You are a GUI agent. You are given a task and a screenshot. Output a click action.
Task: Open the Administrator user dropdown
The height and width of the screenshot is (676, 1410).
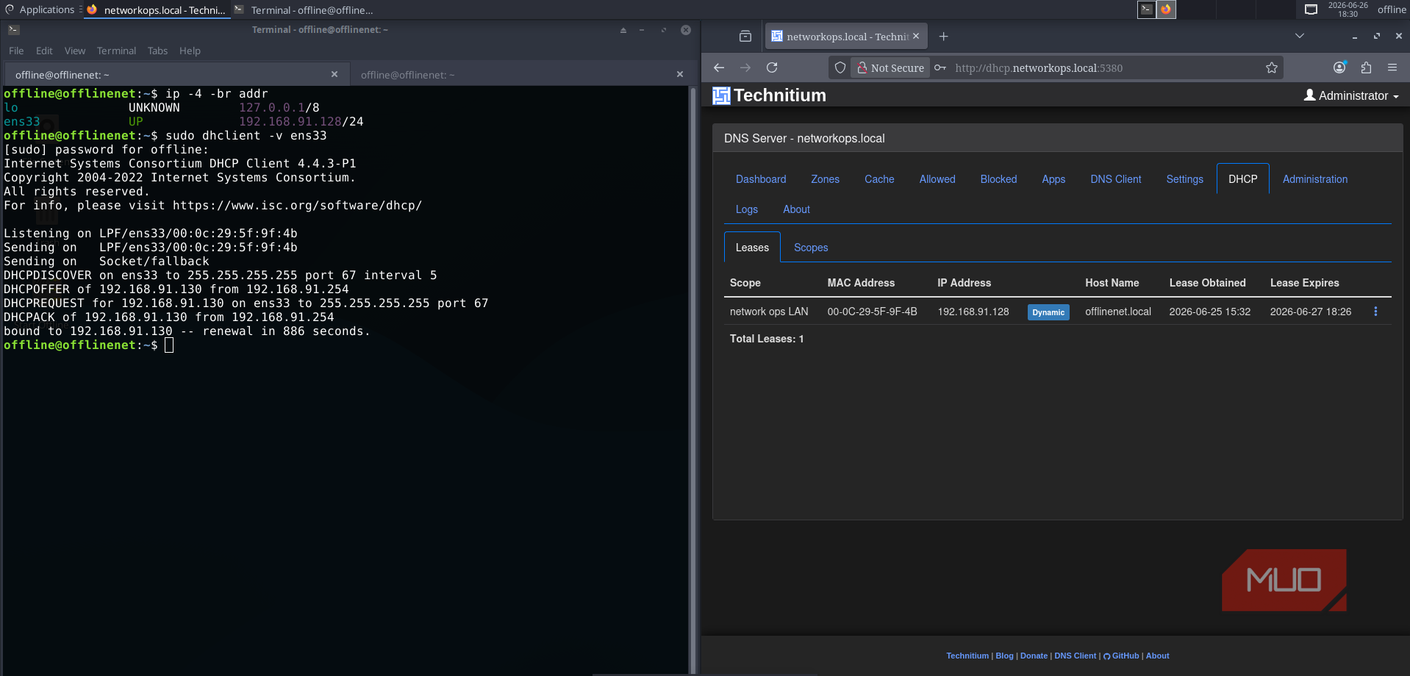tap(1351, 96)
